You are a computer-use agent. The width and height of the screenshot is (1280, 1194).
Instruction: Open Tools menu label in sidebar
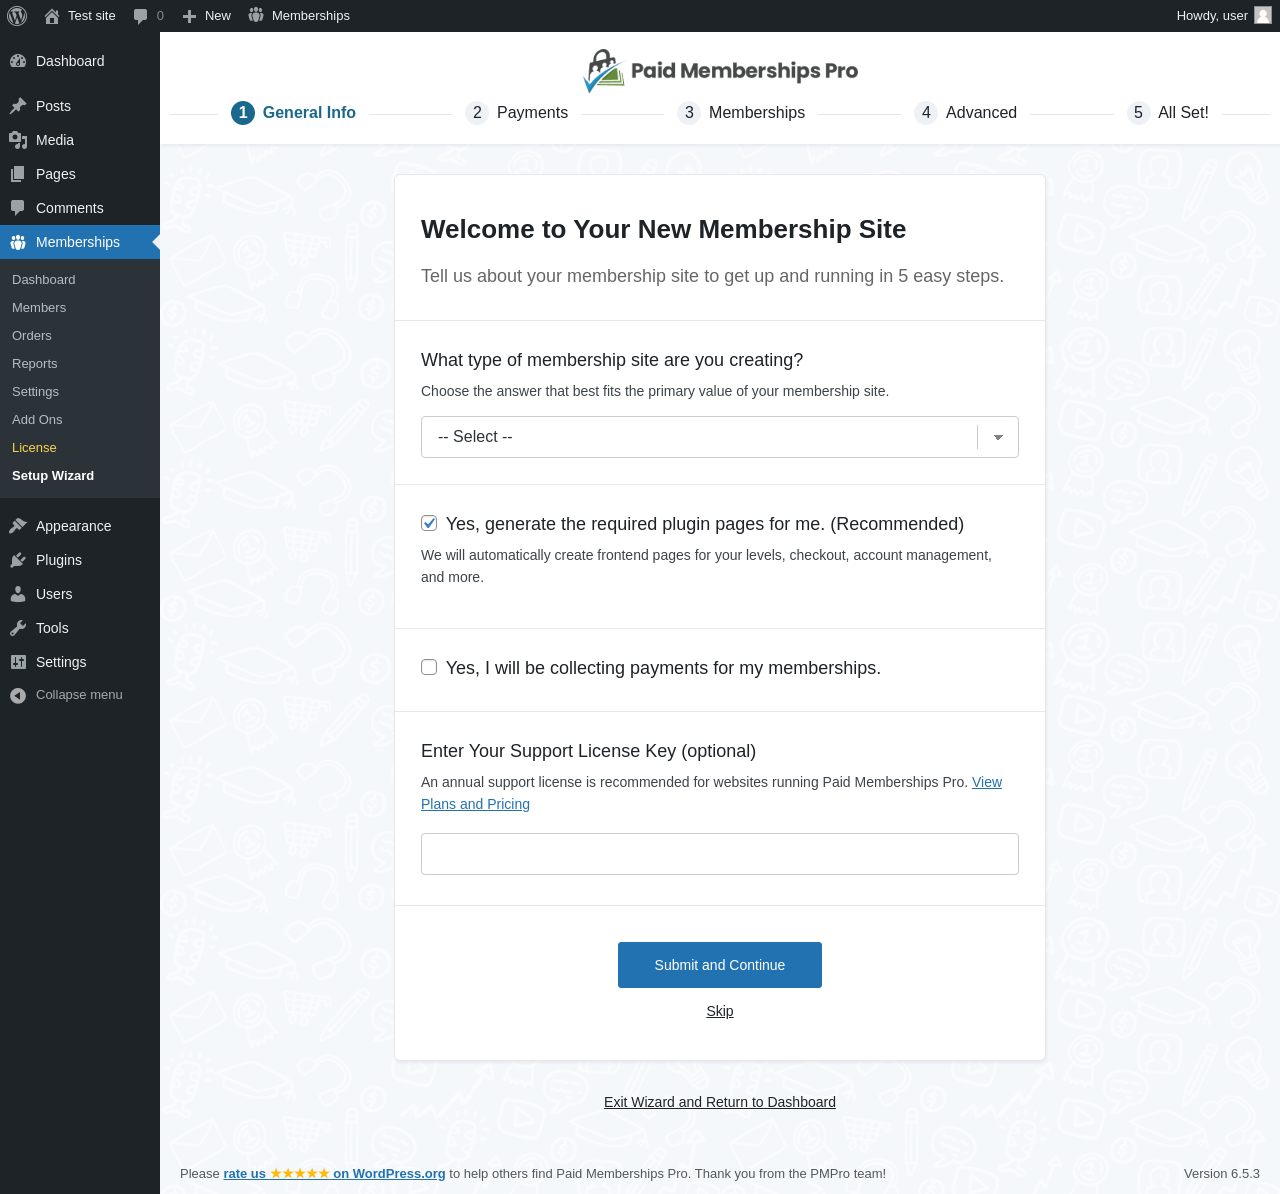[52, 628]
